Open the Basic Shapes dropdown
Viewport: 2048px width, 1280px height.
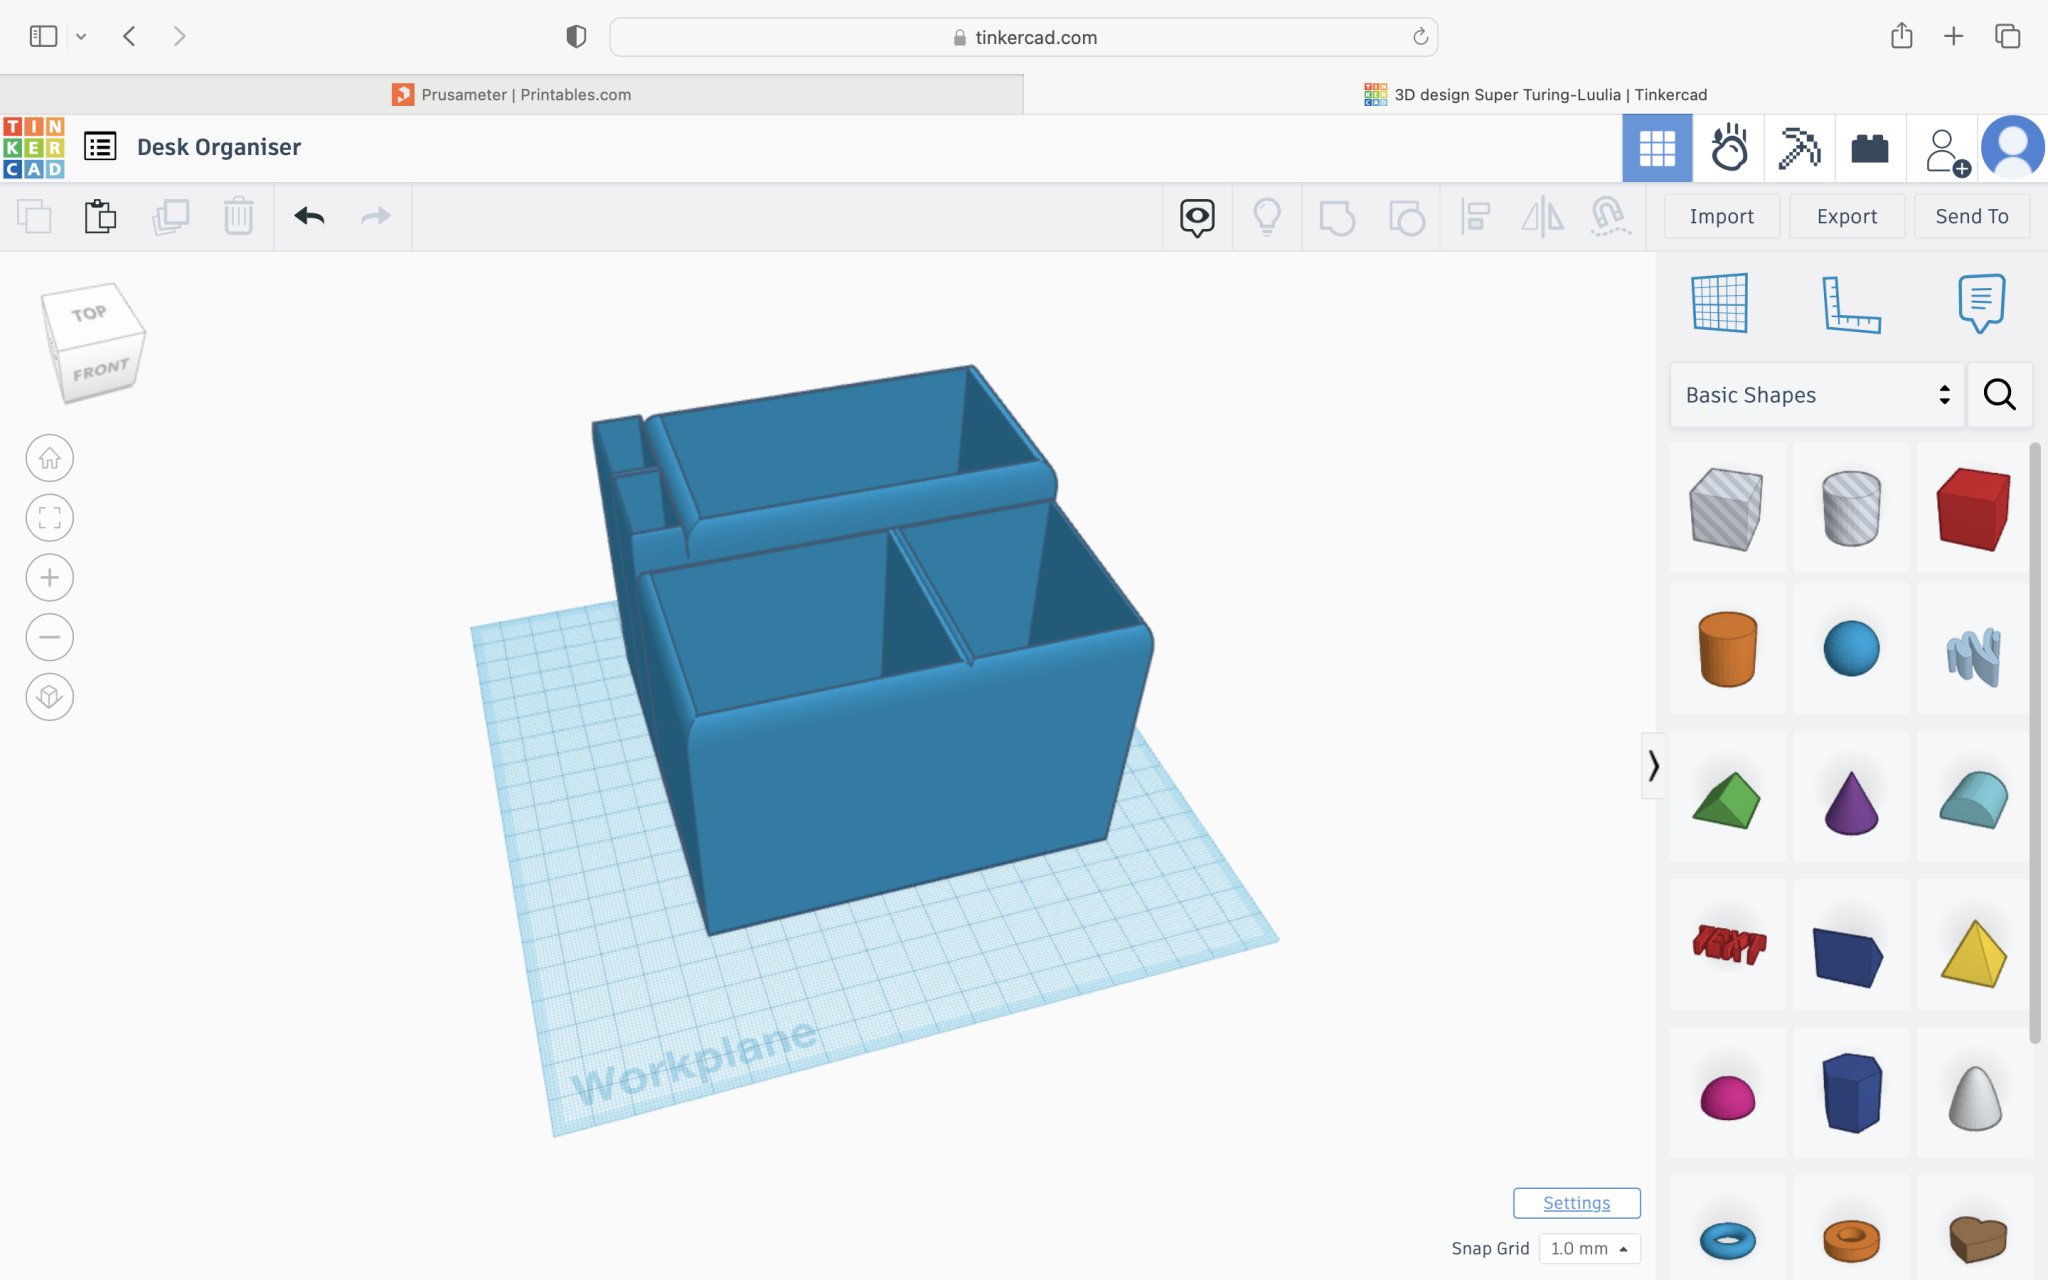(1816, 395)
